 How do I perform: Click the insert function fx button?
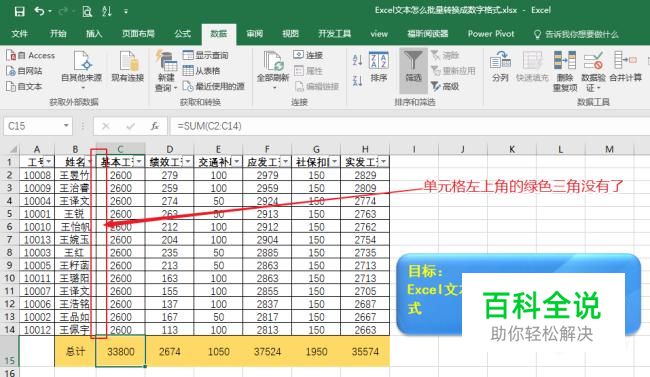155,126
